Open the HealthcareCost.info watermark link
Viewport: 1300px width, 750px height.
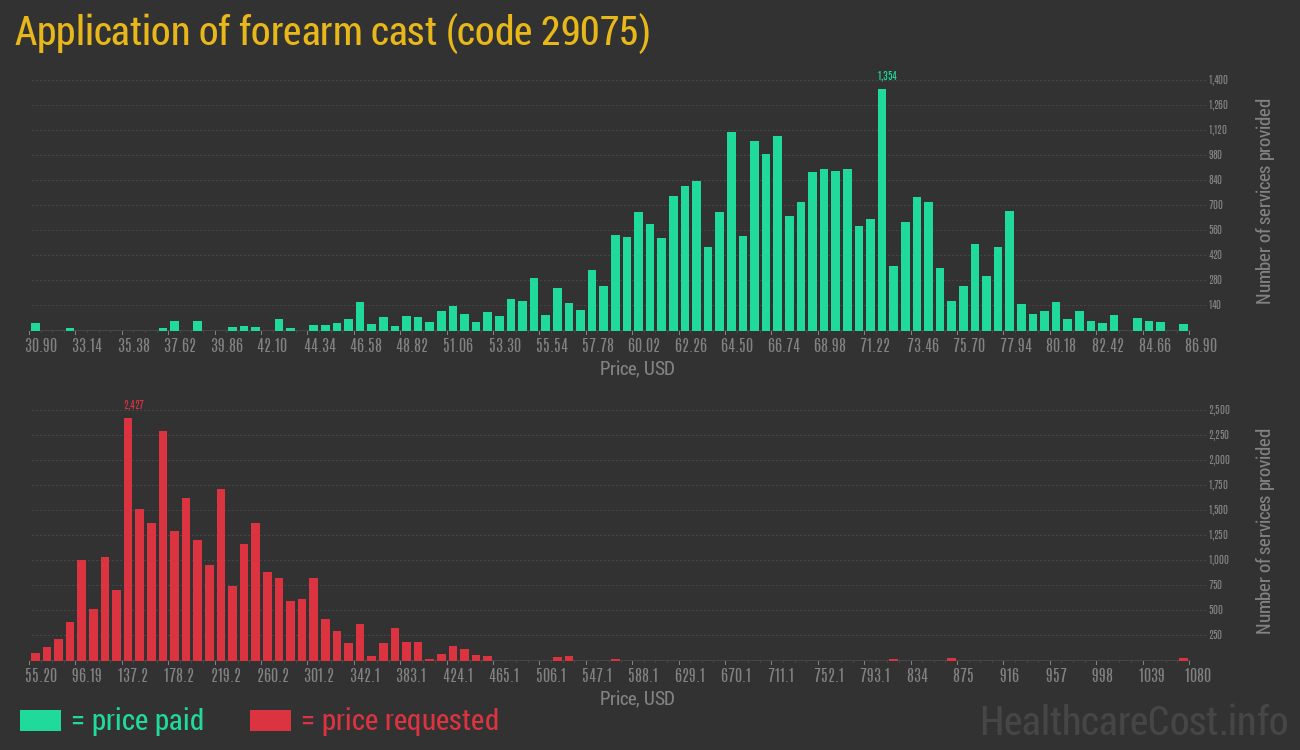point(1133,719)
